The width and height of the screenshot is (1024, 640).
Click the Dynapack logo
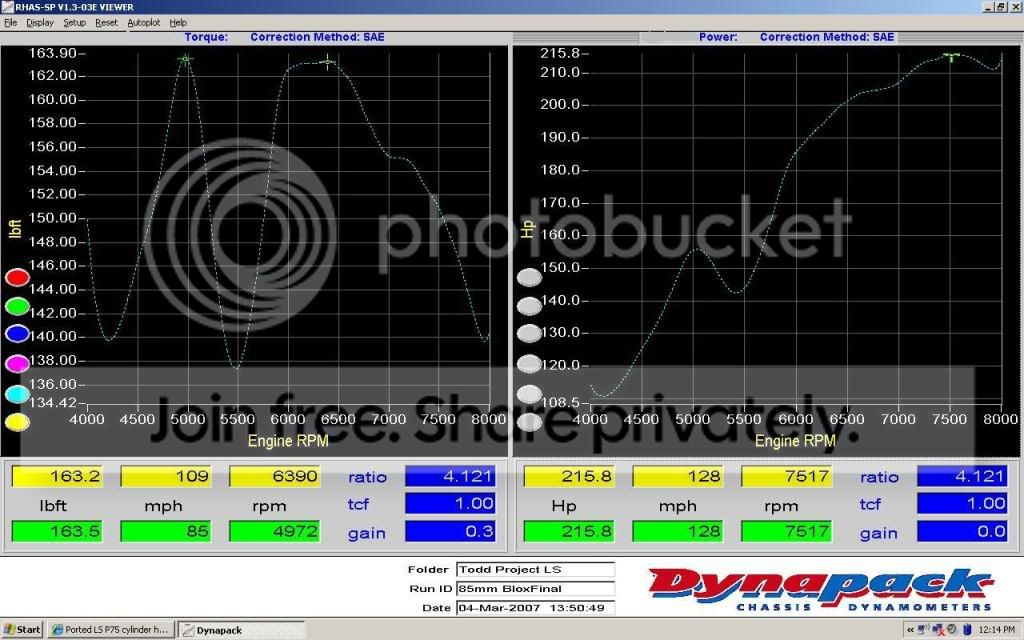click(820, 590)
